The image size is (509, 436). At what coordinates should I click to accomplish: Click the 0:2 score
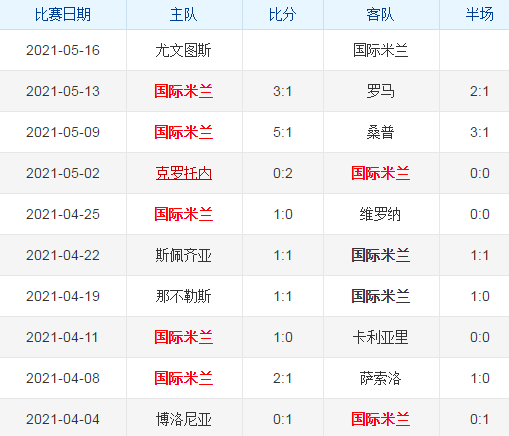(283, 173)
